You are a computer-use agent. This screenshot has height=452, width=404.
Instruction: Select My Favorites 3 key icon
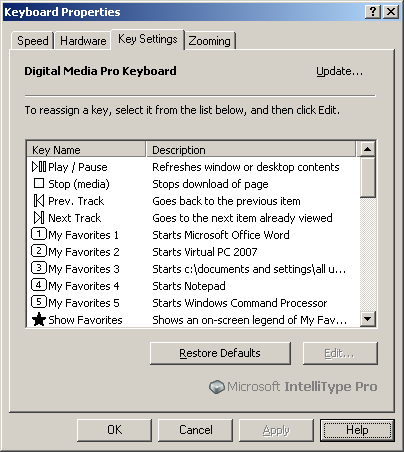tap(39, 268)
